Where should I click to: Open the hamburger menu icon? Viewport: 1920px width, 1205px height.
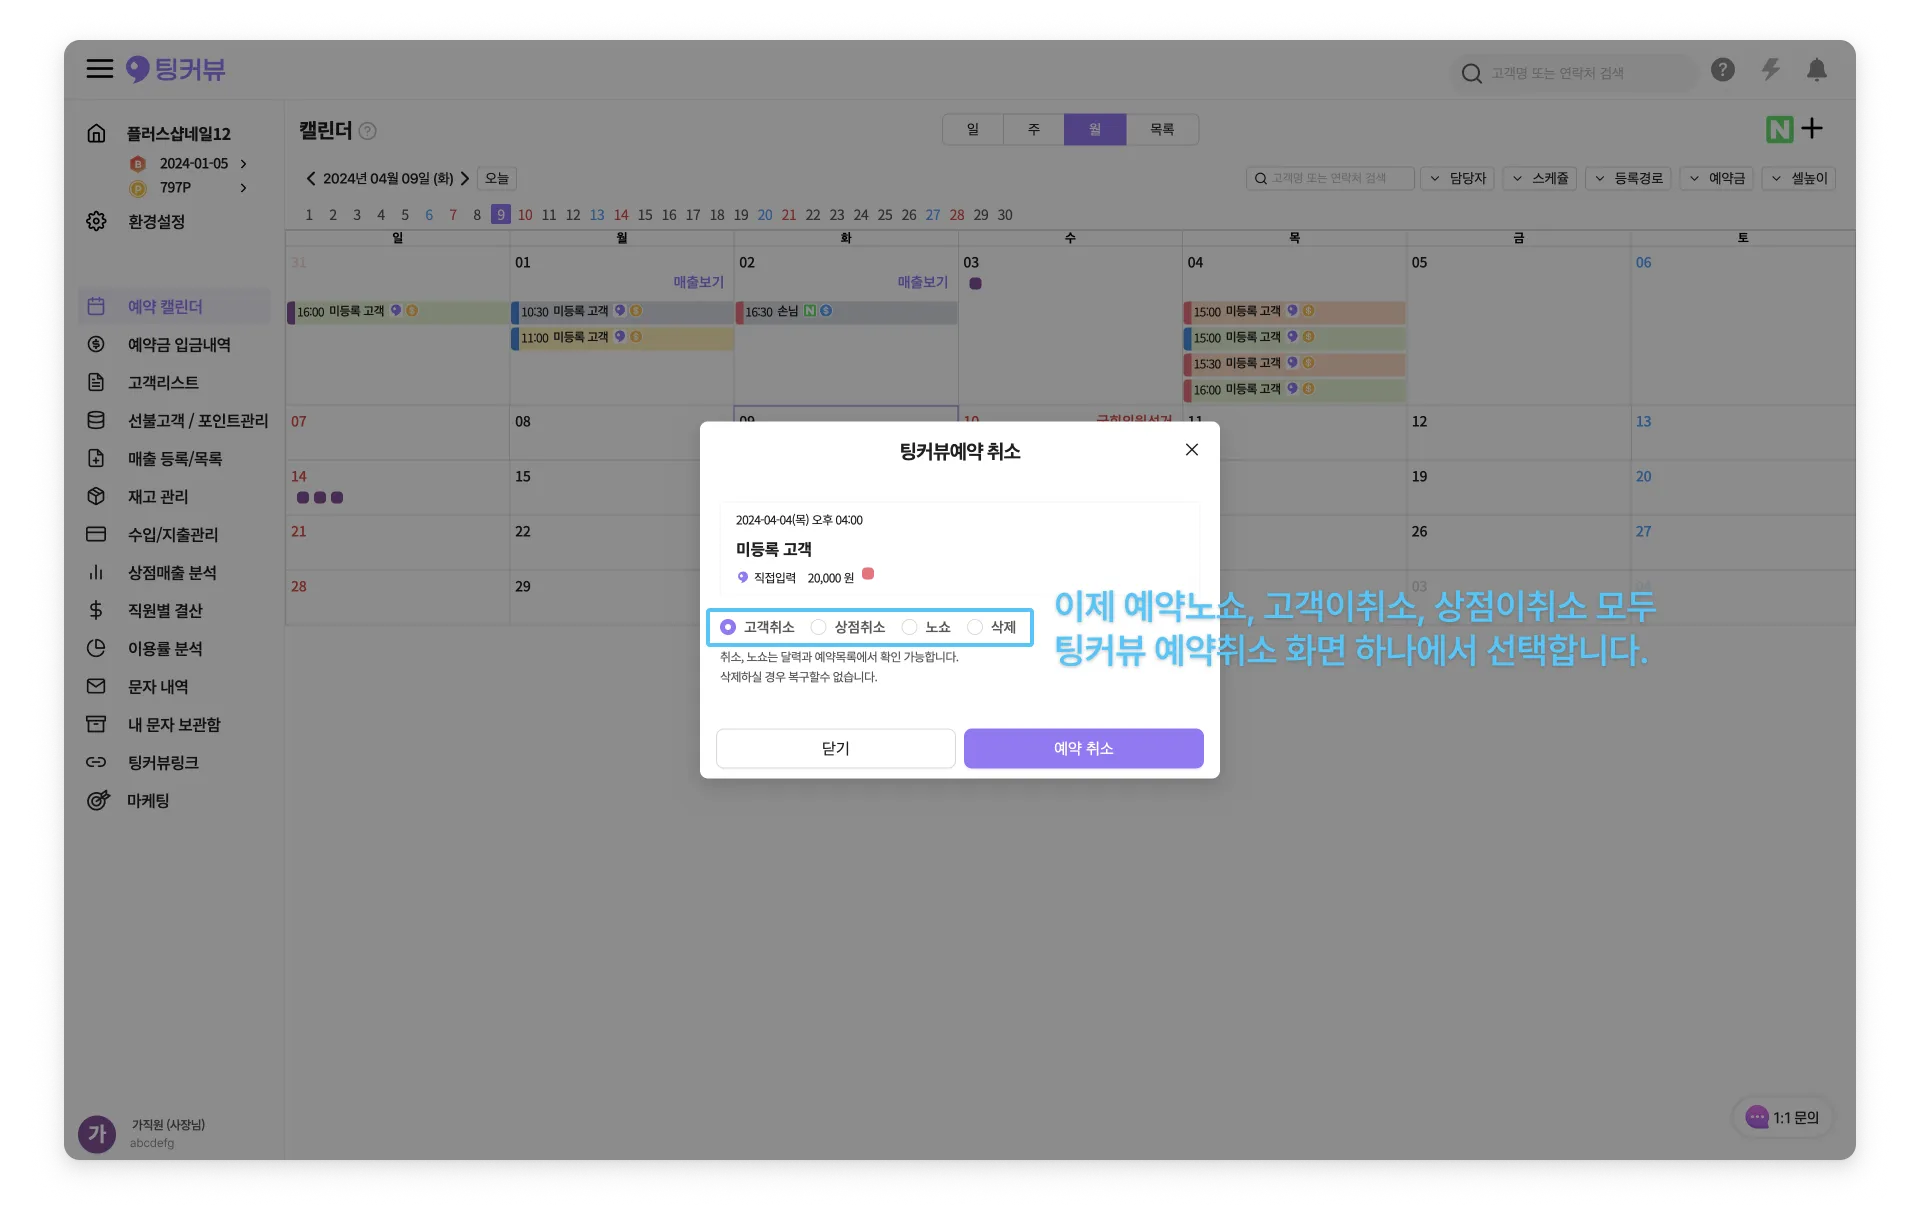99,69
